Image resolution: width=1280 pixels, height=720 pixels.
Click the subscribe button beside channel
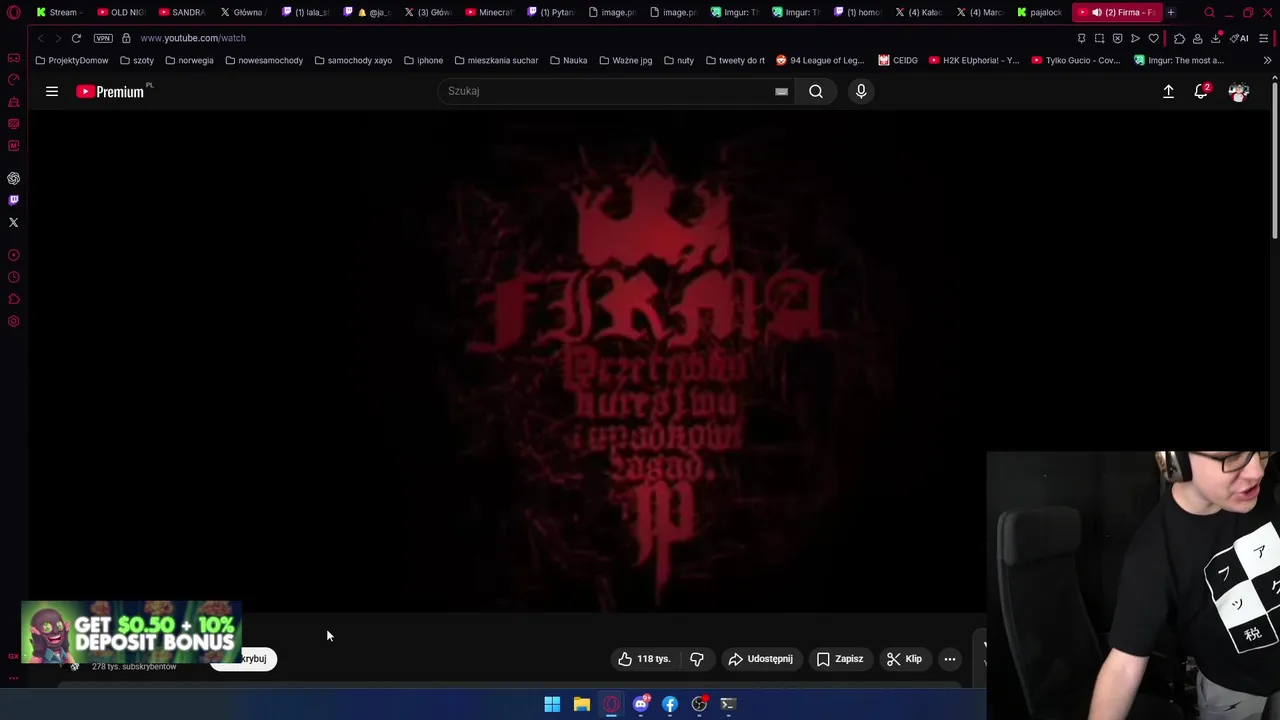[x=243, y=659]
